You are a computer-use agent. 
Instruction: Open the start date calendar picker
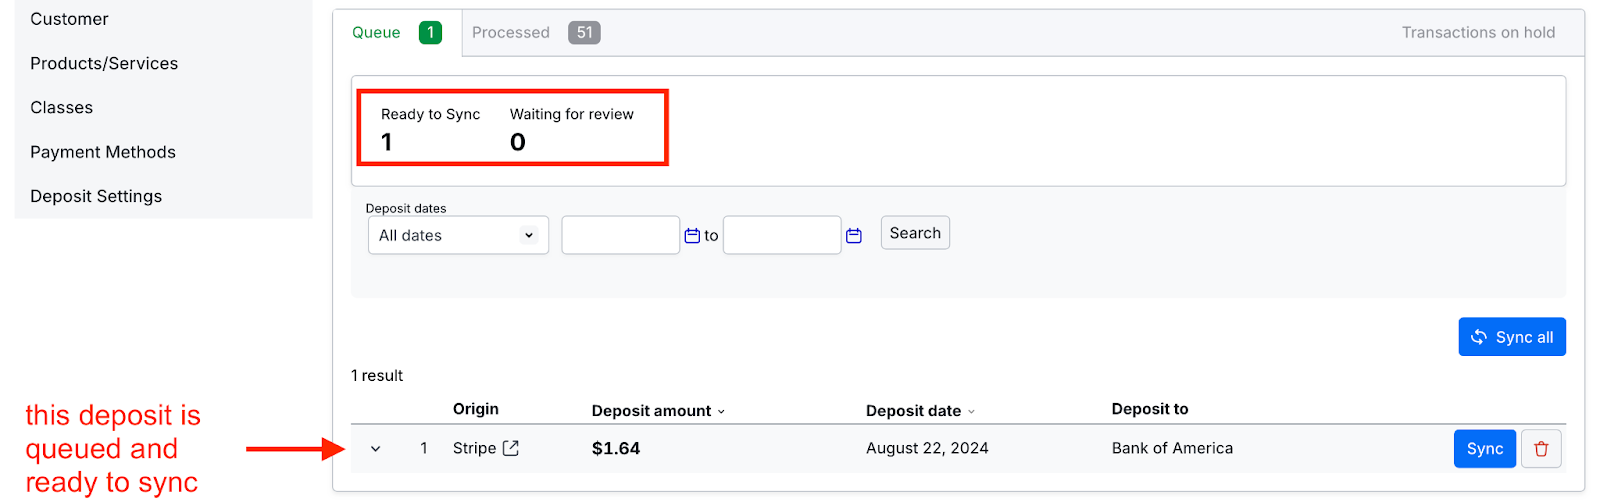[692, 236]
